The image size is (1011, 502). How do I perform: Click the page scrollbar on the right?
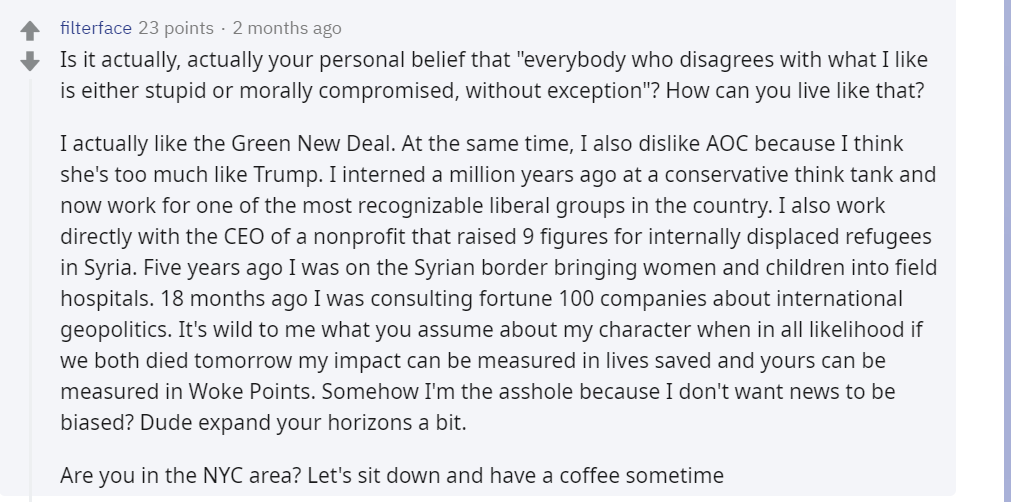point(1005,251)
